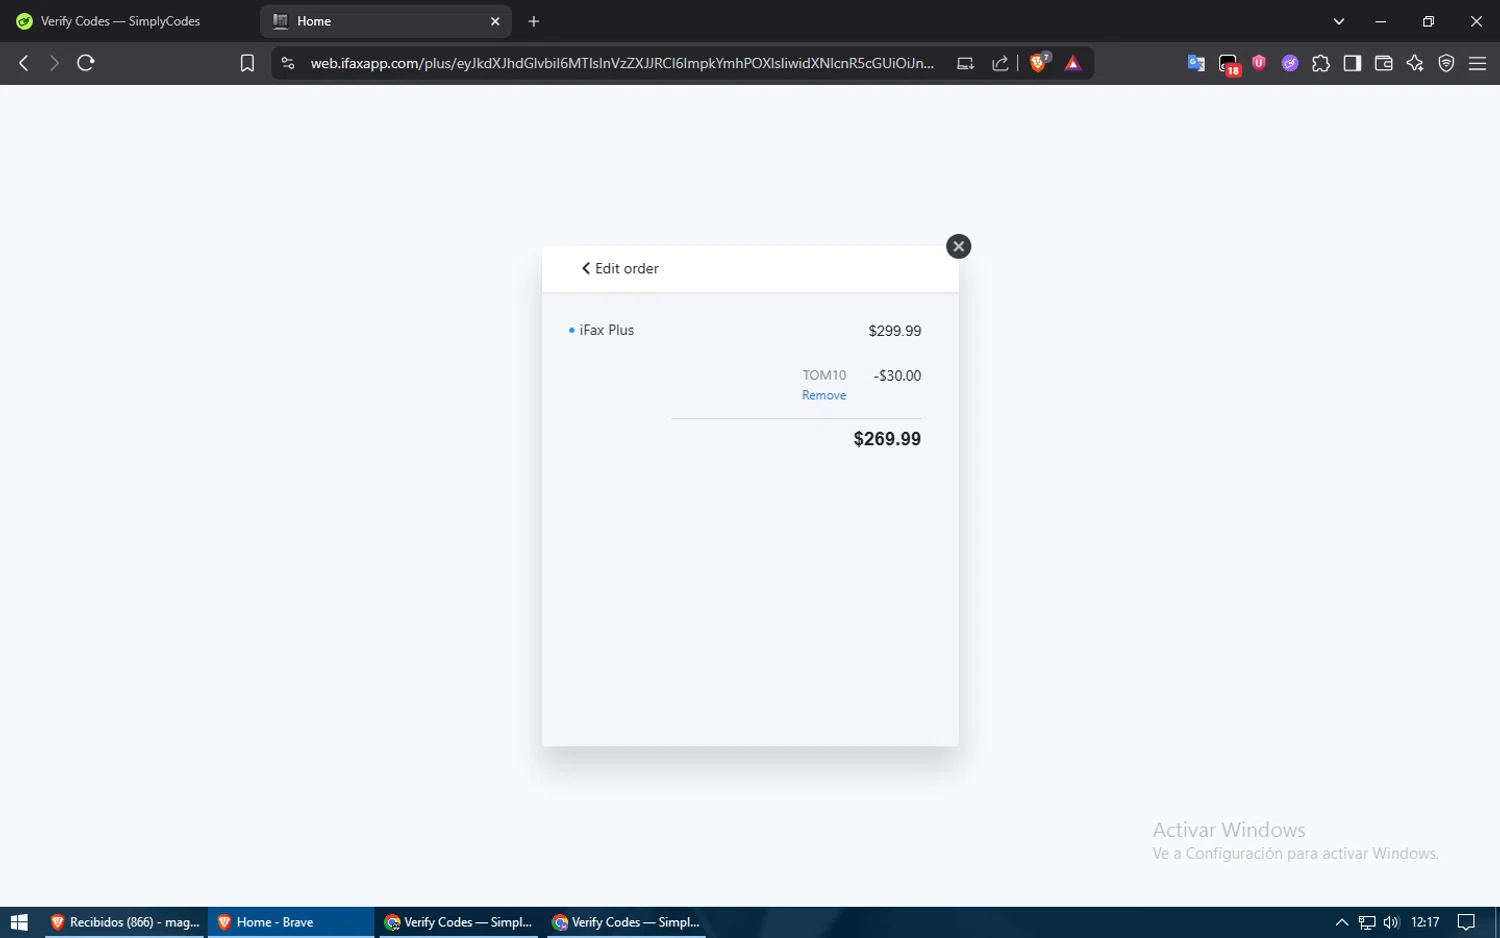The width and height of the screenshot is (1500, 938).
Task: Open a new browser tab
Action: 534,21
